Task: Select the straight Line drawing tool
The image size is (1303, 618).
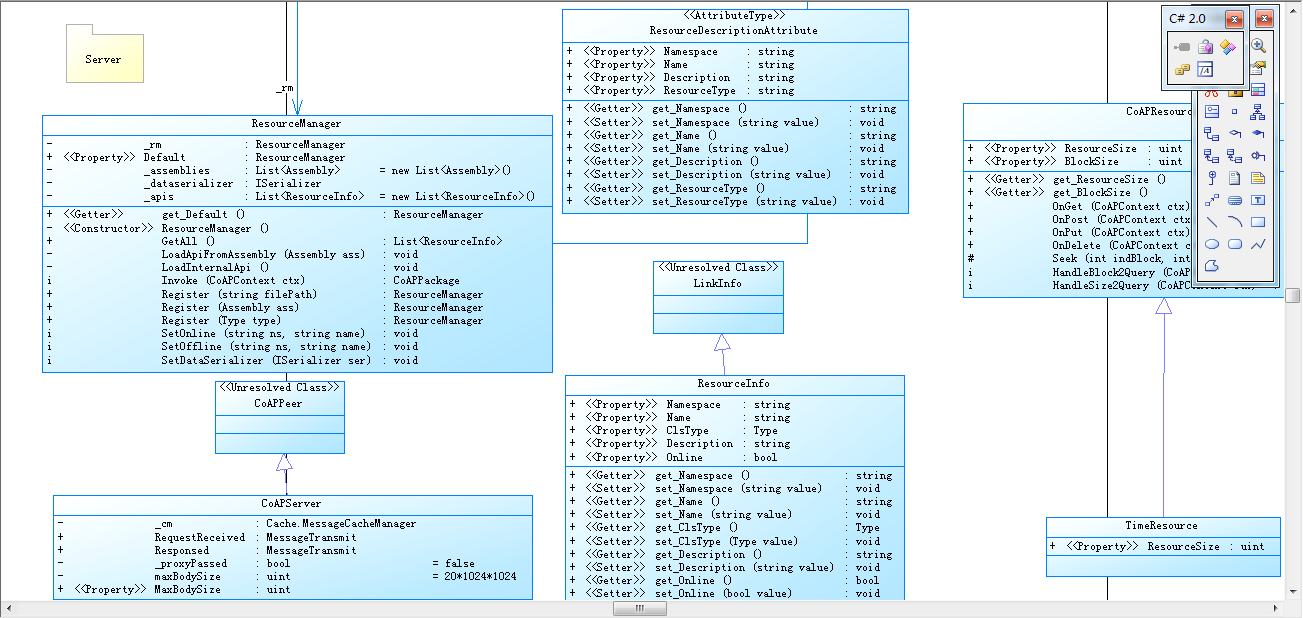Action: click(1211, 221)
